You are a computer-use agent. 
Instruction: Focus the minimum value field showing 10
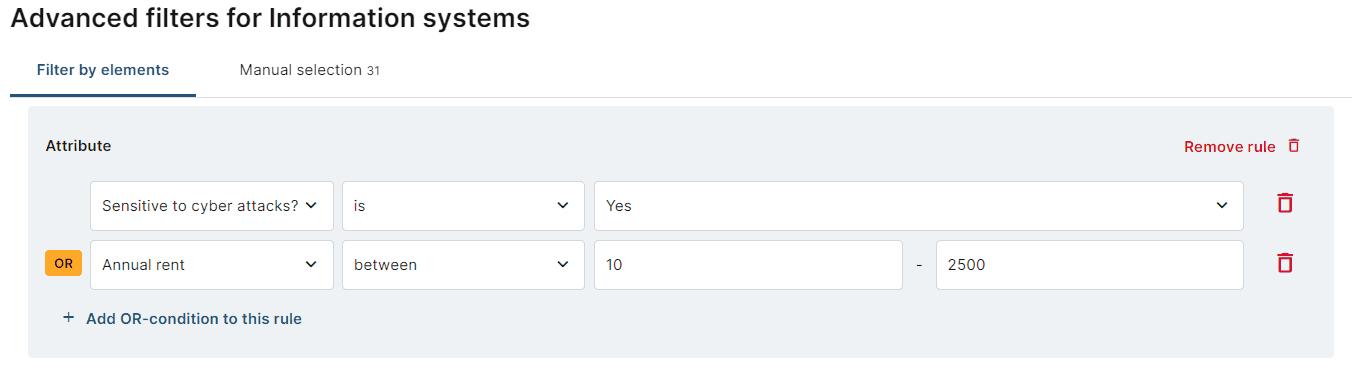(x=748, y=265)
